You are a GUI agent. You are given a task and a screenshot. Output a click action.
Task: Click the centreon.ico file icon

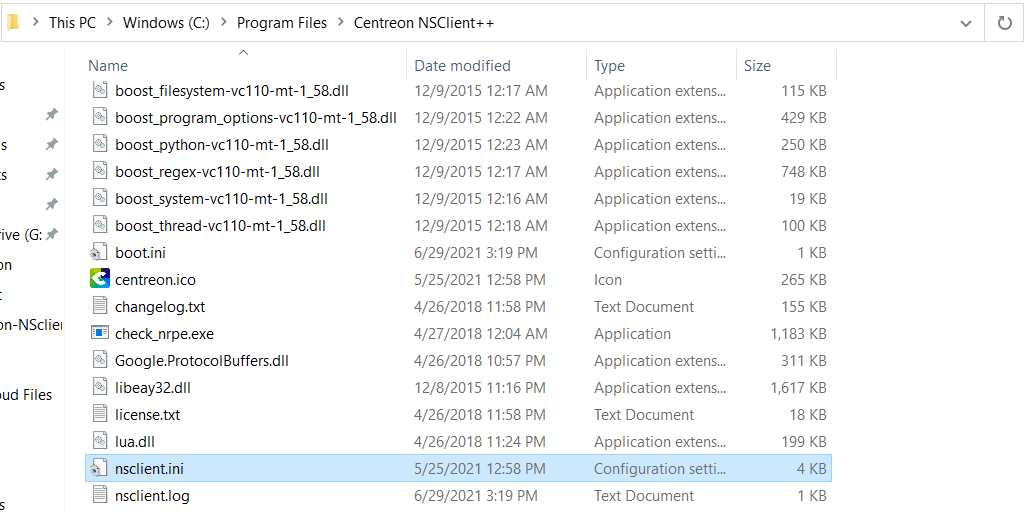pyautogui.click(x=99, y=280)
